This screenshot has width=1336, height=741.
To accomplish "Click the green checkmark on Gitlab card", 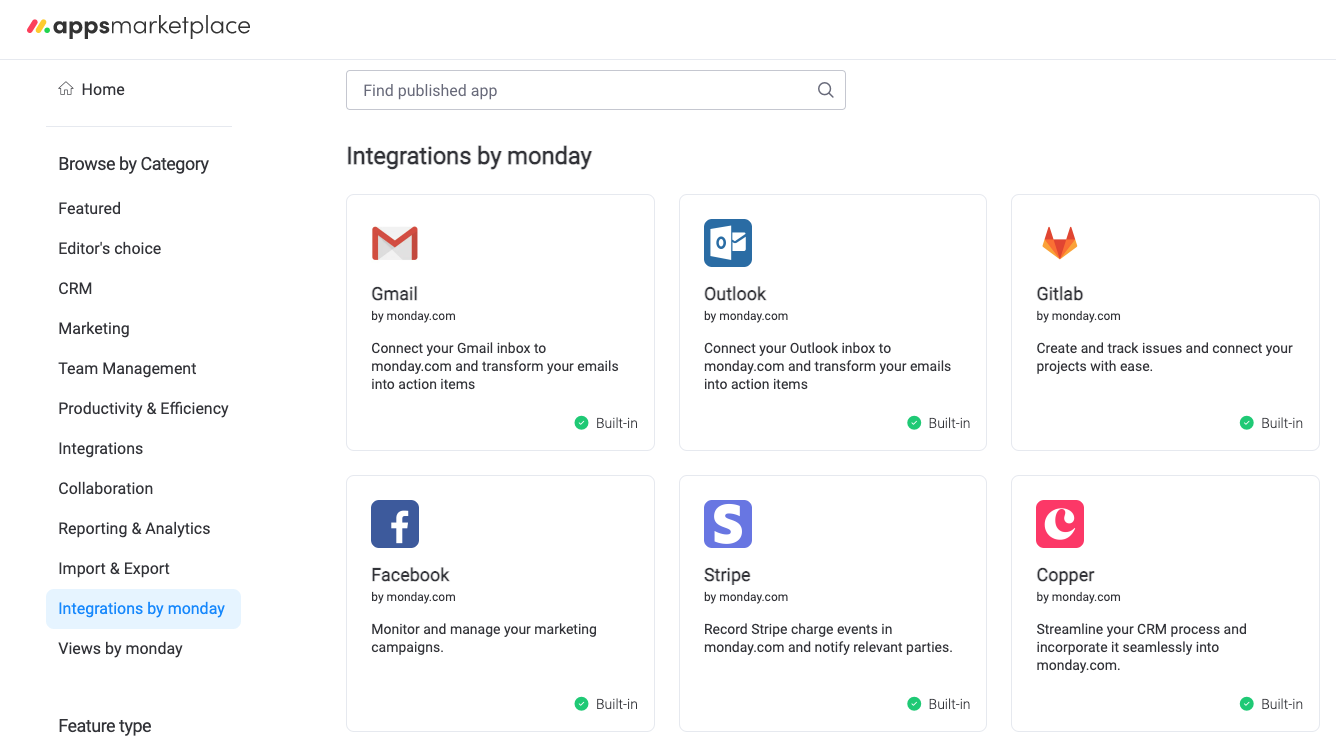I will (1247, 423).
